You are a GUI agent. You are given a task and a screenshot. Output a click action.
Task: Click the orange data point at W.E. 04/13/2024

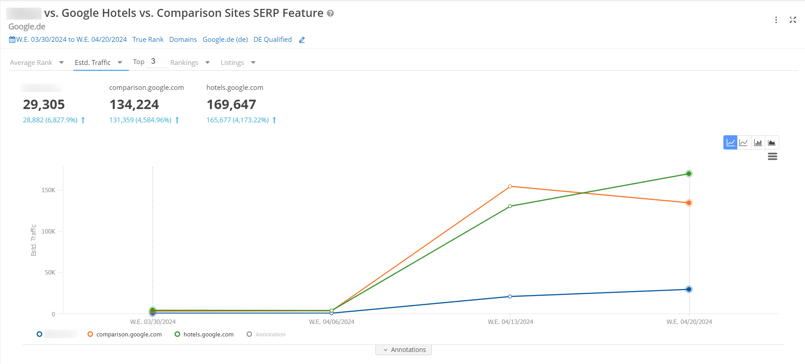click(510, 186)
